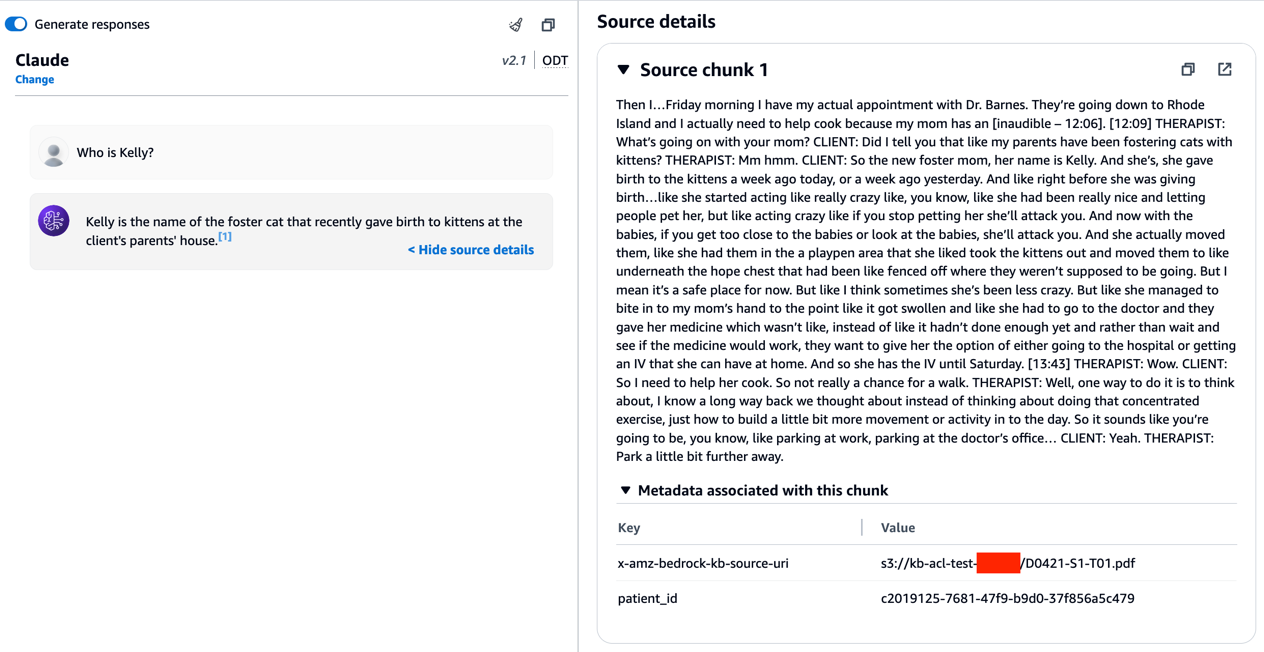Click the patient_id value cell
The height and width of the screenshot is (652, 1264).
tap(1007, 599)
